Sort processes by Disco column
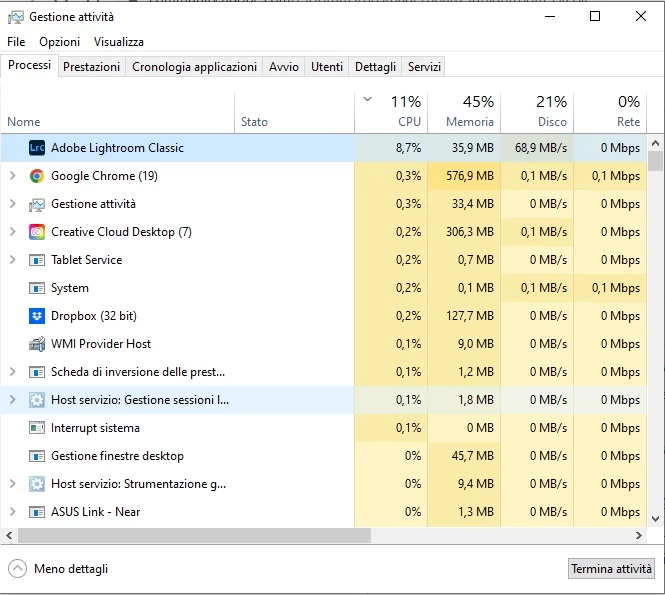 pyautogui.click(x=537, y=113)
